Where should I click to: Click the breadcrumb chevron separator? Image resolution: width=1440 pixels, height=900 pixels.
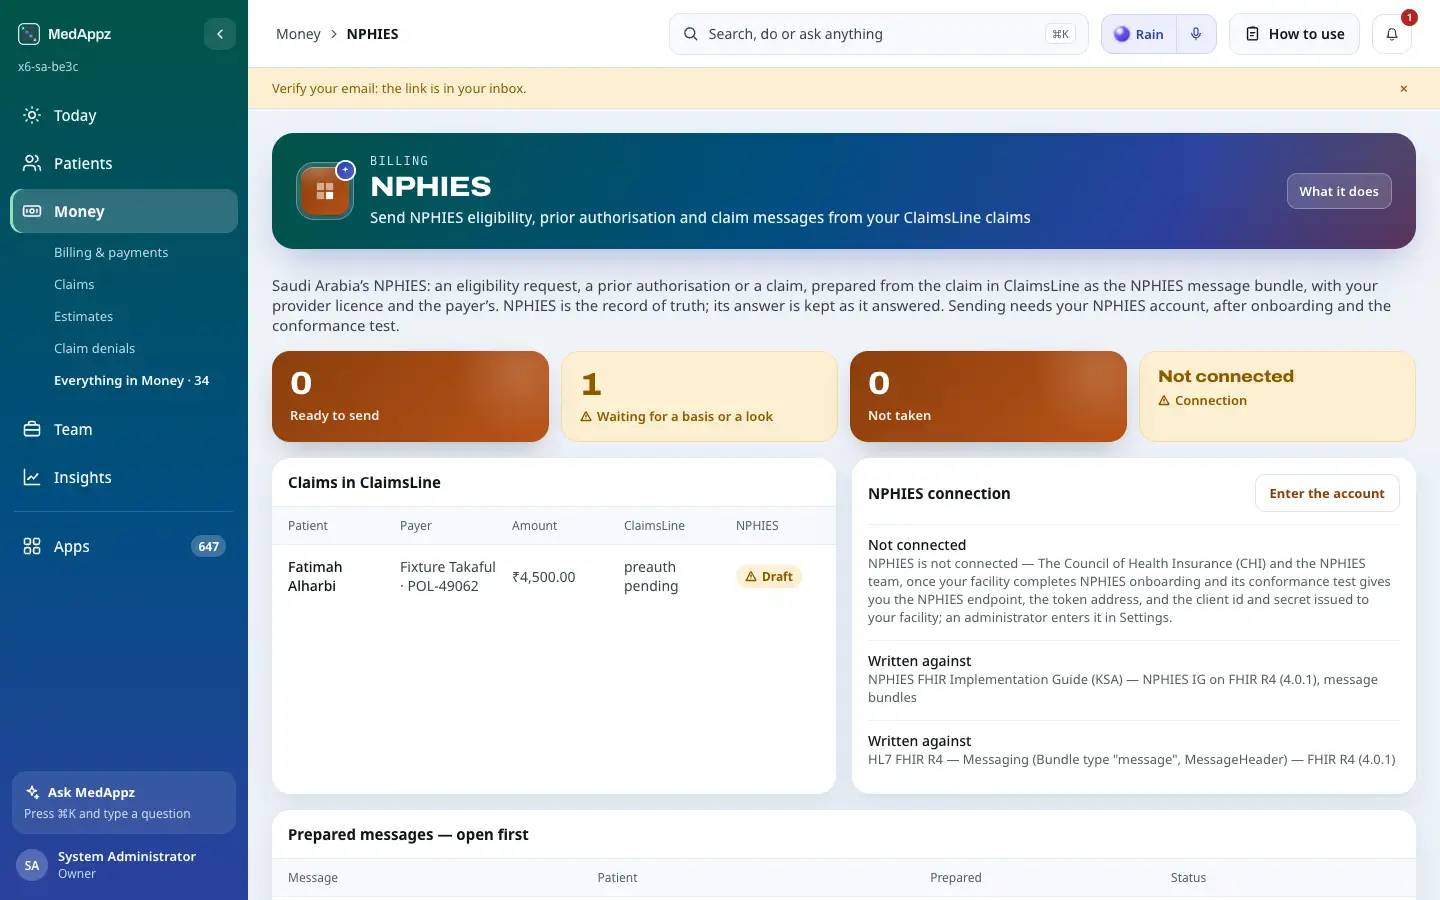pyautogui.click(x=334, y=34)
